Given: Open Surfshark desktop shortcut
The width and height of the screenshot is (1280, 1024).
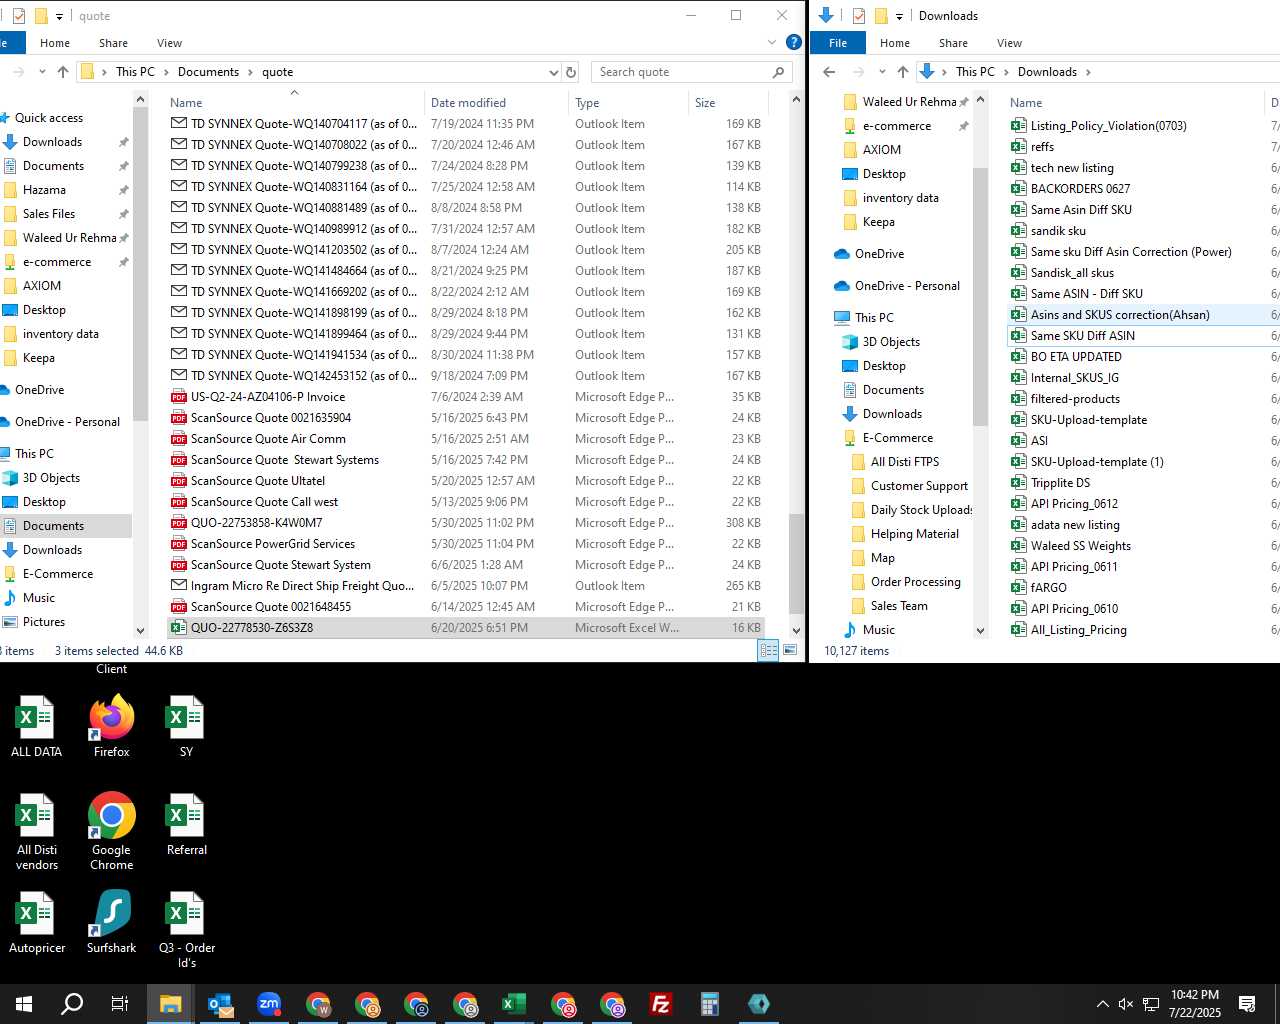Looking at the screenshot, I should coord(111,921).
